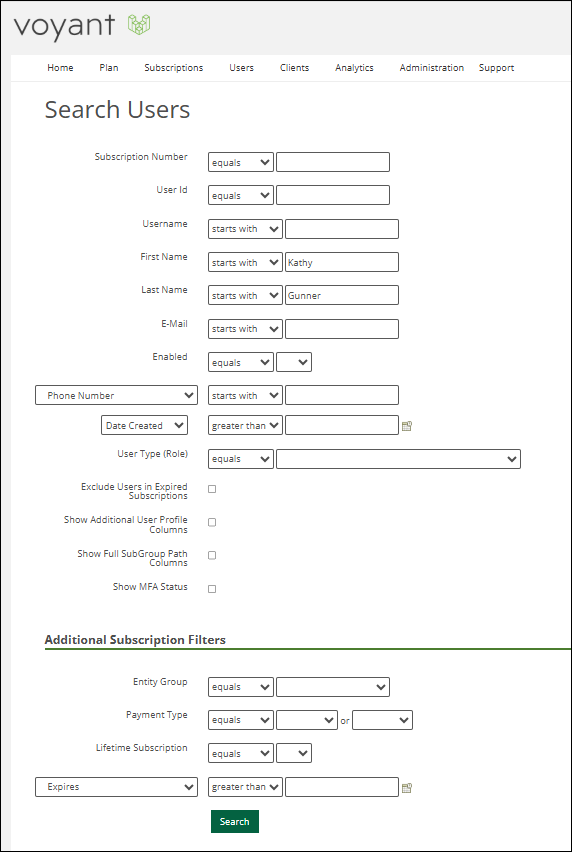Screen dimensions: 572x852
Task: Click the Last Name field containing Gunner
Action: tap(342, 295)
